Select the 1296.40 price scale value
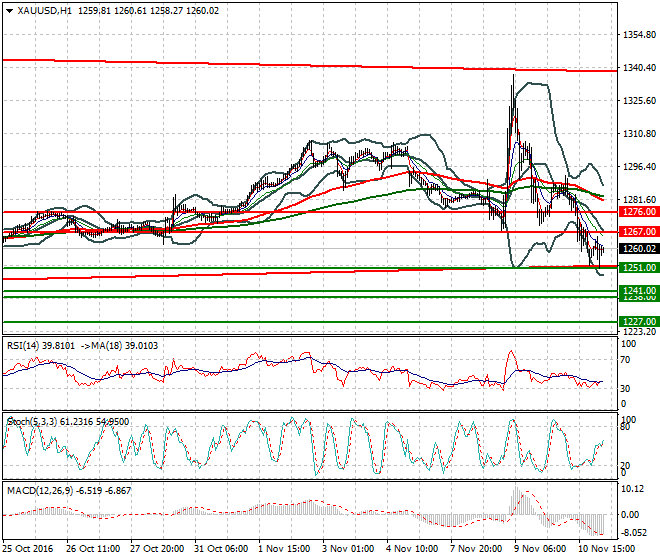The width and height of the screenshot is (660, 560). (639, 167)
